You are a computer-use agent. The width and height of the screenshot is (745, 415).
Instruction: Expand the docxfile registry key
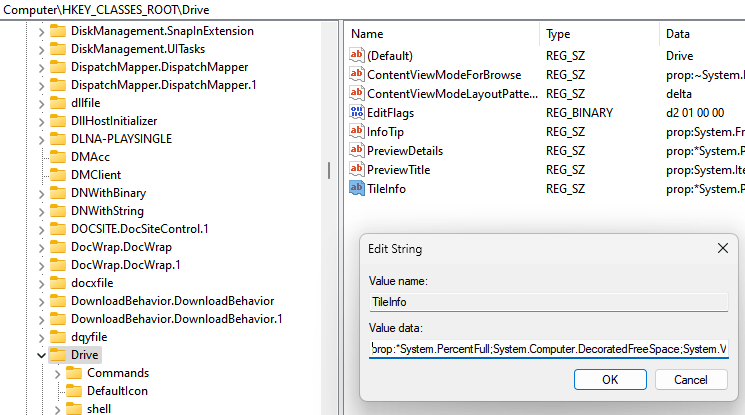42,283
